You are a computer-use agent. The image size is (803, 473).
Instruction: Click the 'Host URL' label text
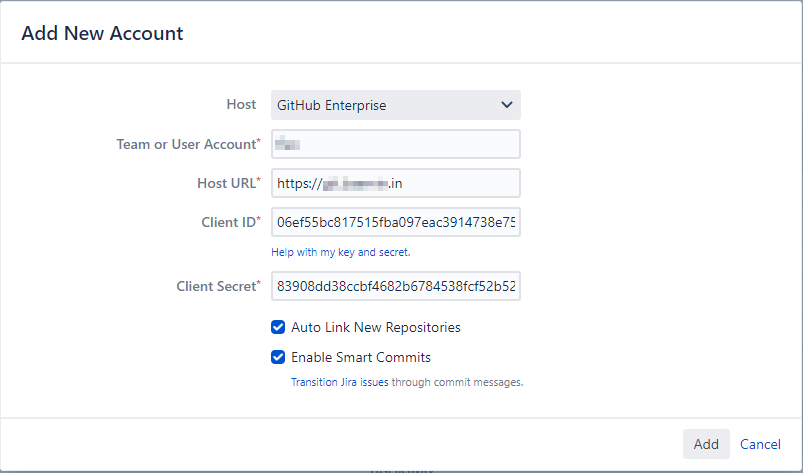tap(226, 183)
